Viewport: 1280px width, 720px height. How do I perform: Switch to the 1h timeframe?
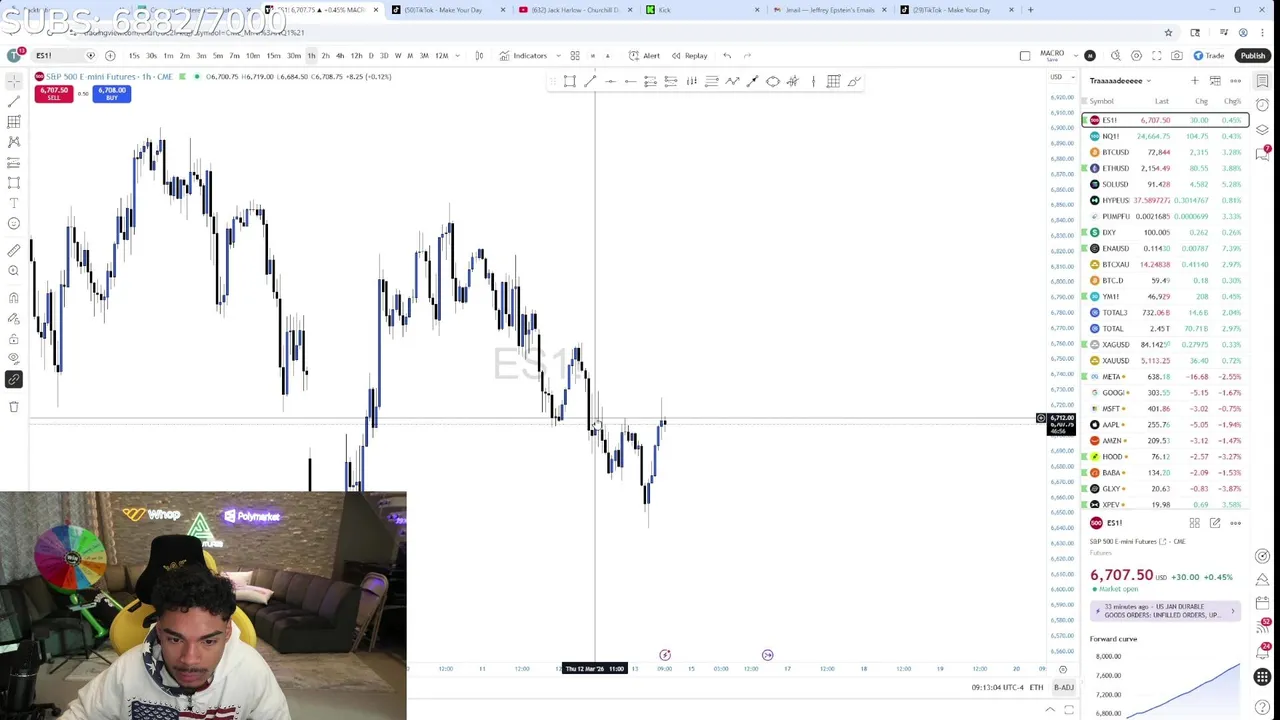[311, 56]
